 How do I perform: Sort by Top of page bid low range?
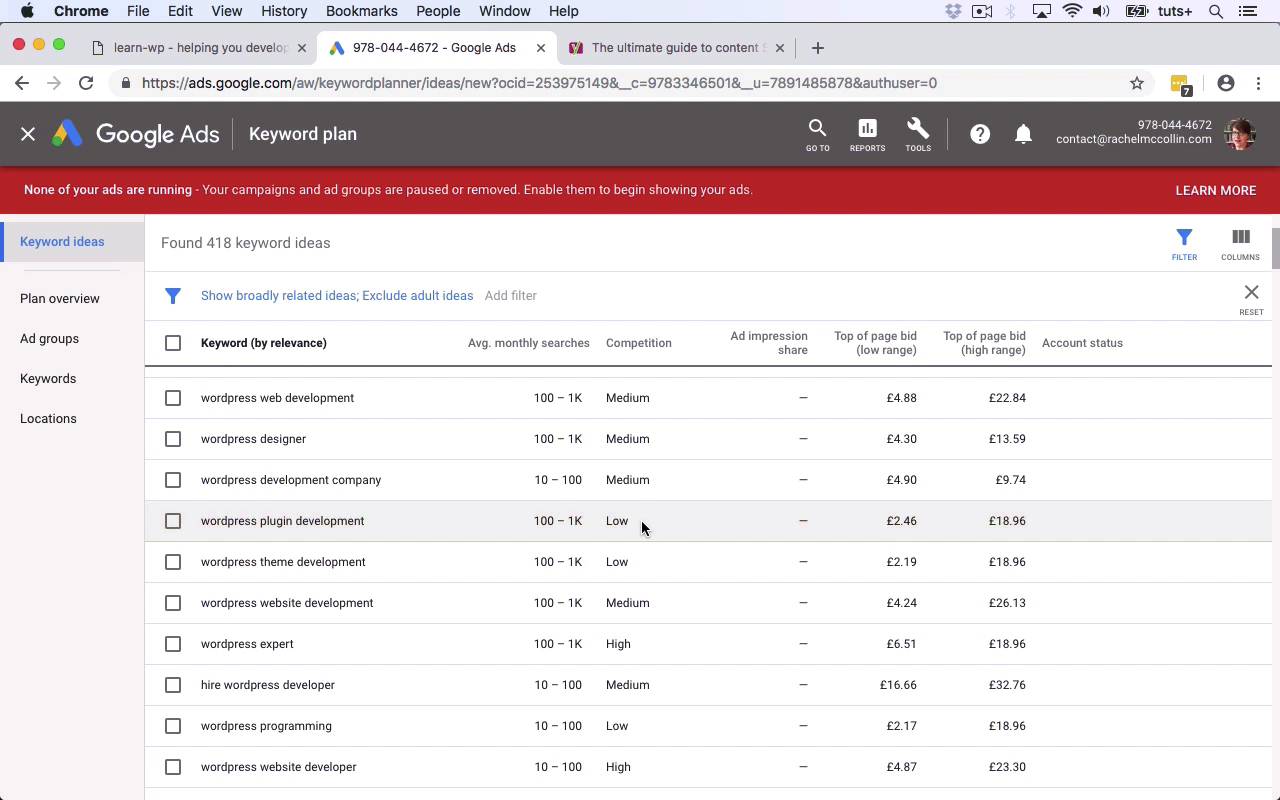click(x=875, y=343)
